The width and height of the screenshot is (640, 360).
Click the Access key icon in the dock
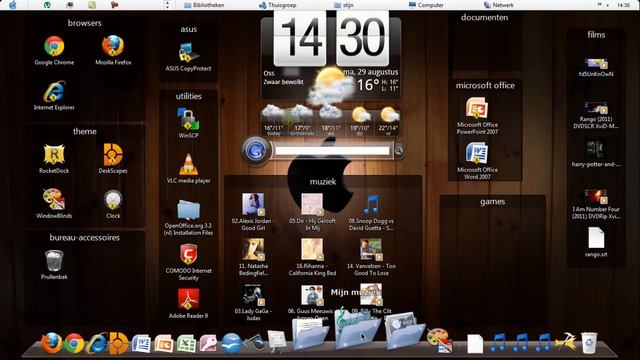pos(208,344)
